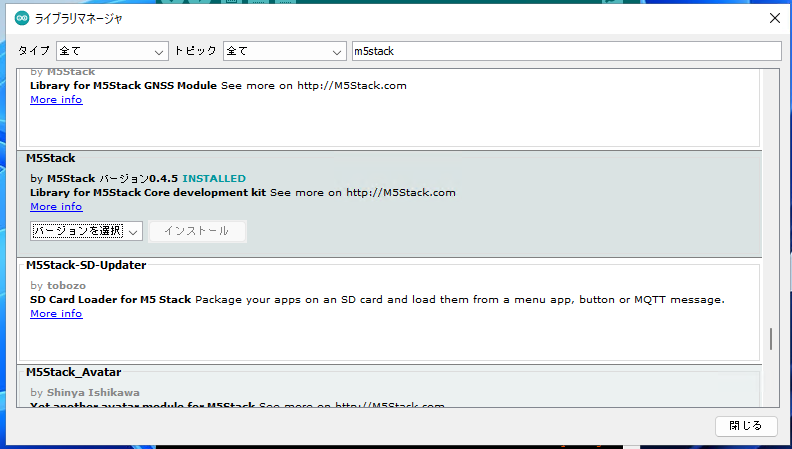Click author name Shinya Ishikawa

click(x=93, y=392)
